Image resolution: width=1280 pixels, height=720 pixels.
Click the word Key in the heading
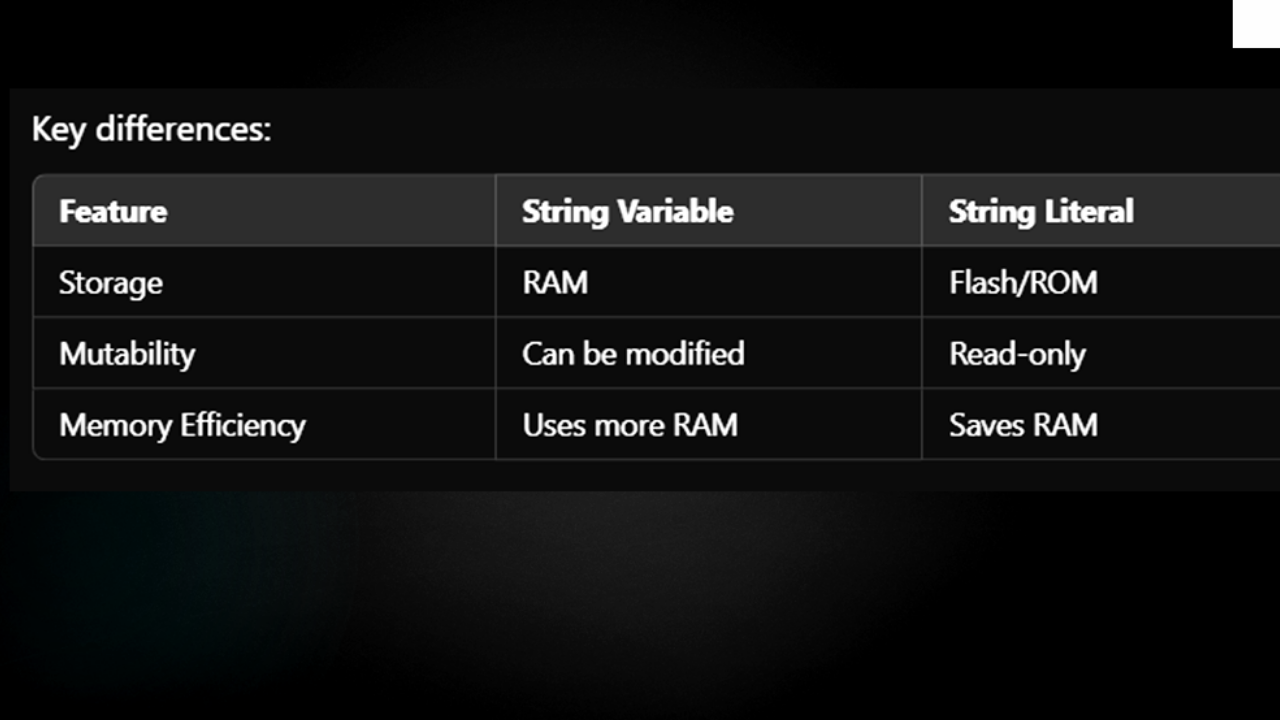[58, 131]
